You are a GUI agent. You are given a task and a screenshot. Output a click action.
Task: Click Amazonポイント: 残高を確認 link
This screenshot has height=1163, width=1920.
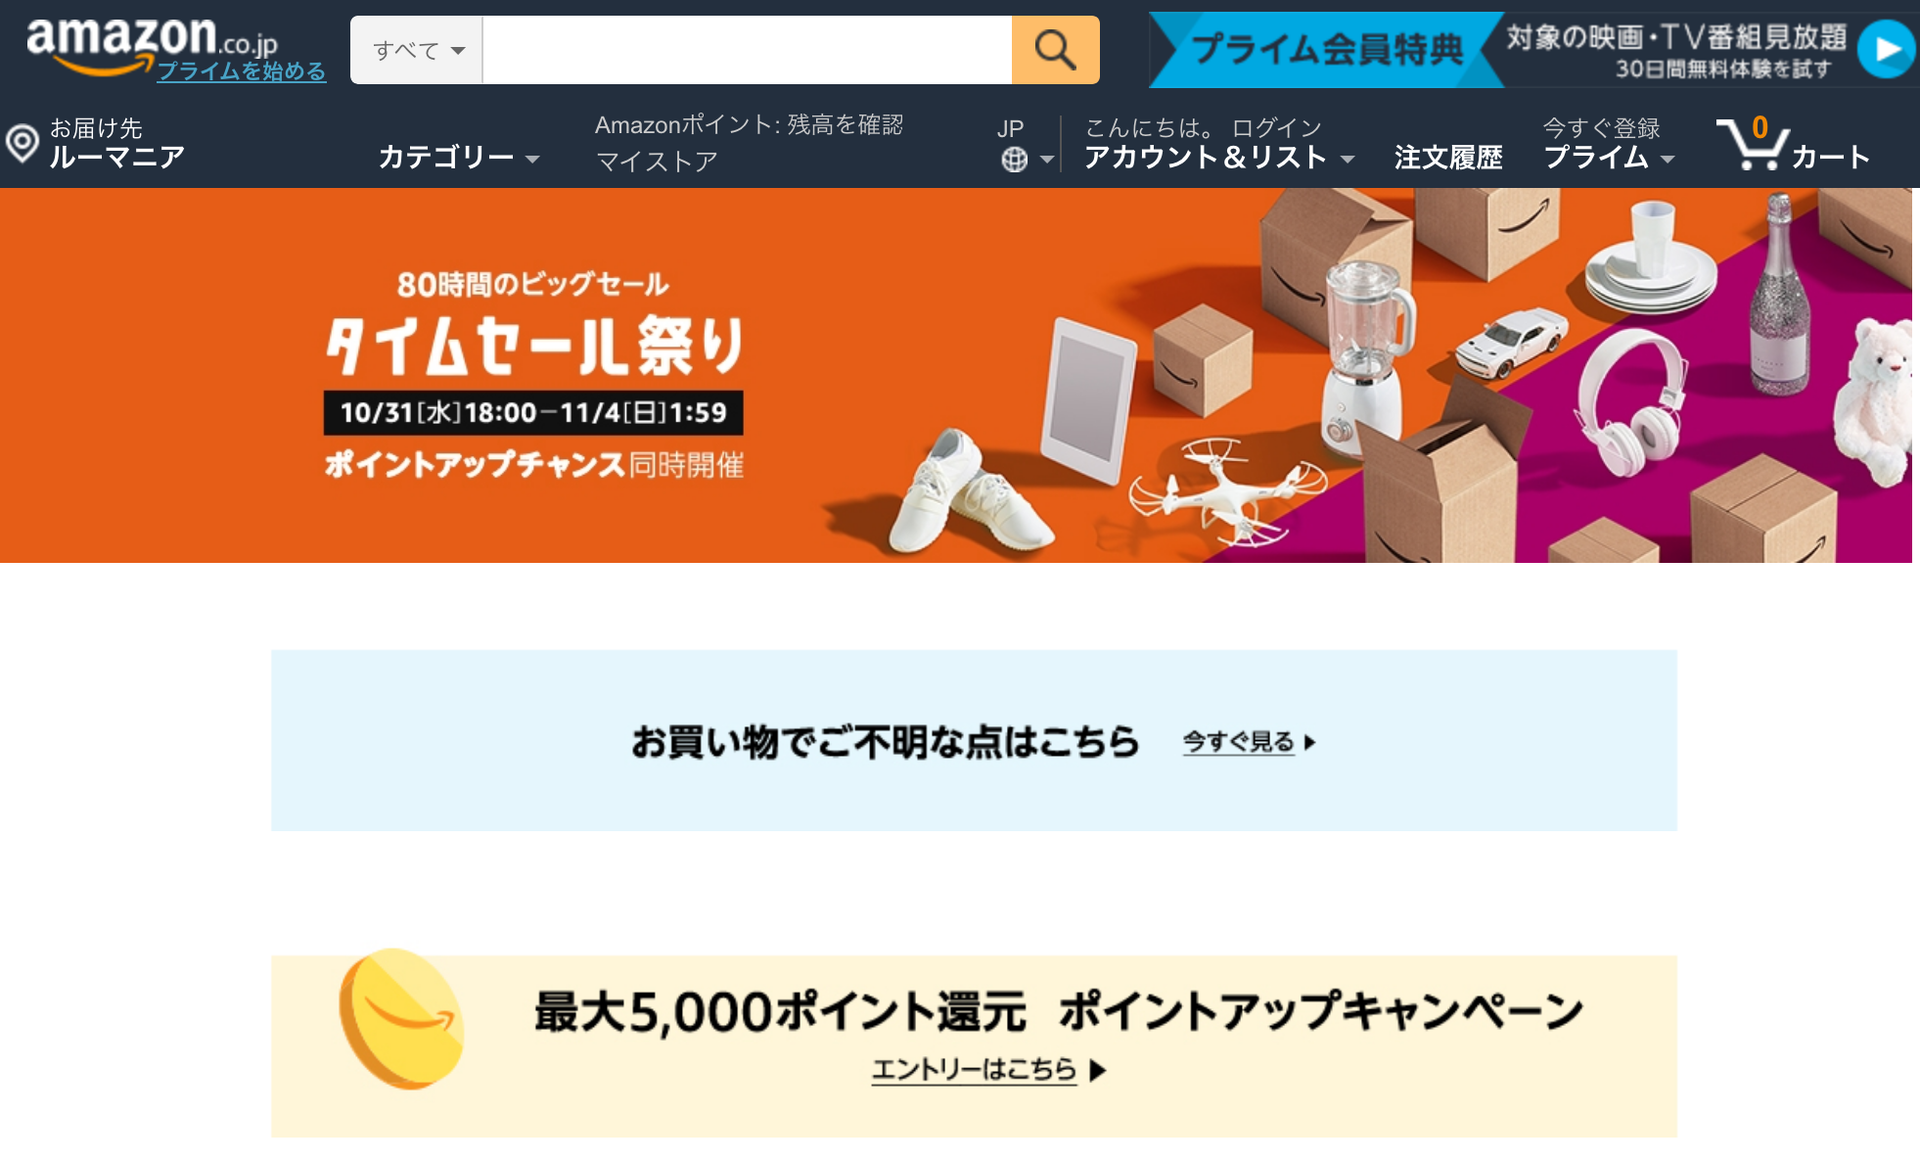pyautogui.click(x=749, y=125)
